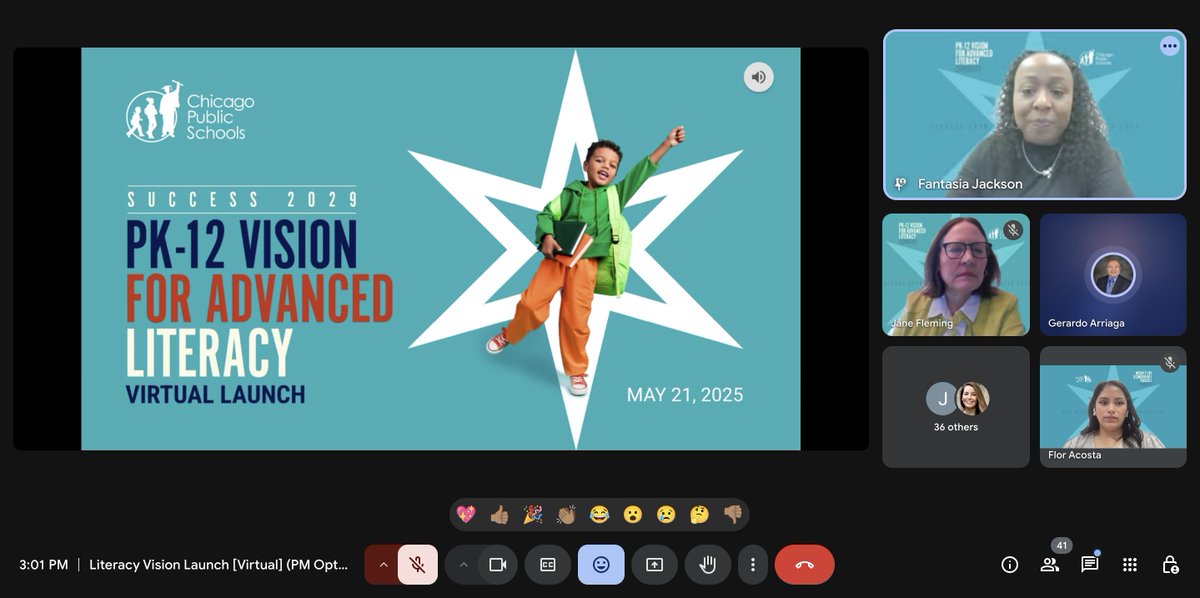Open chat with everyone icon
The image size is (1200, 598).
point(1090,565)
